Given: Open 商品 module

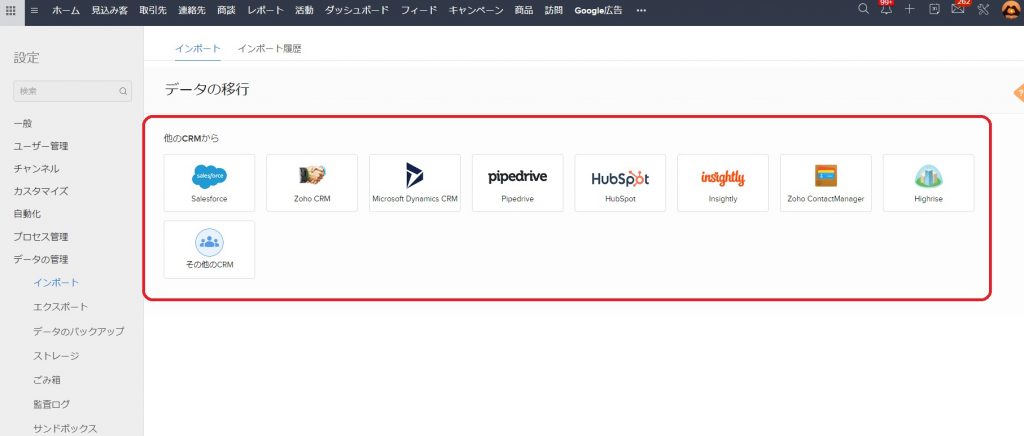Looking at the screenshot, I should coord(524,10).
